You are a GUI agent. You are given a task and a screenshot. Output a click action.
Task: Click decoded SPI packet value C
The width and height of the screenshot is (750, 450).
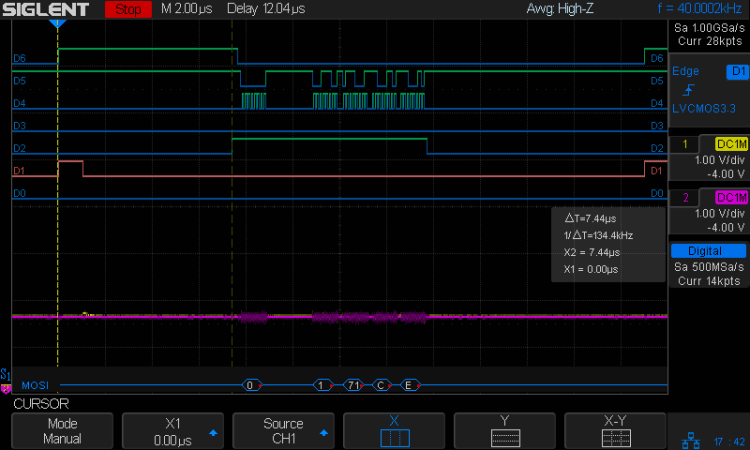[x=381, y=385]
